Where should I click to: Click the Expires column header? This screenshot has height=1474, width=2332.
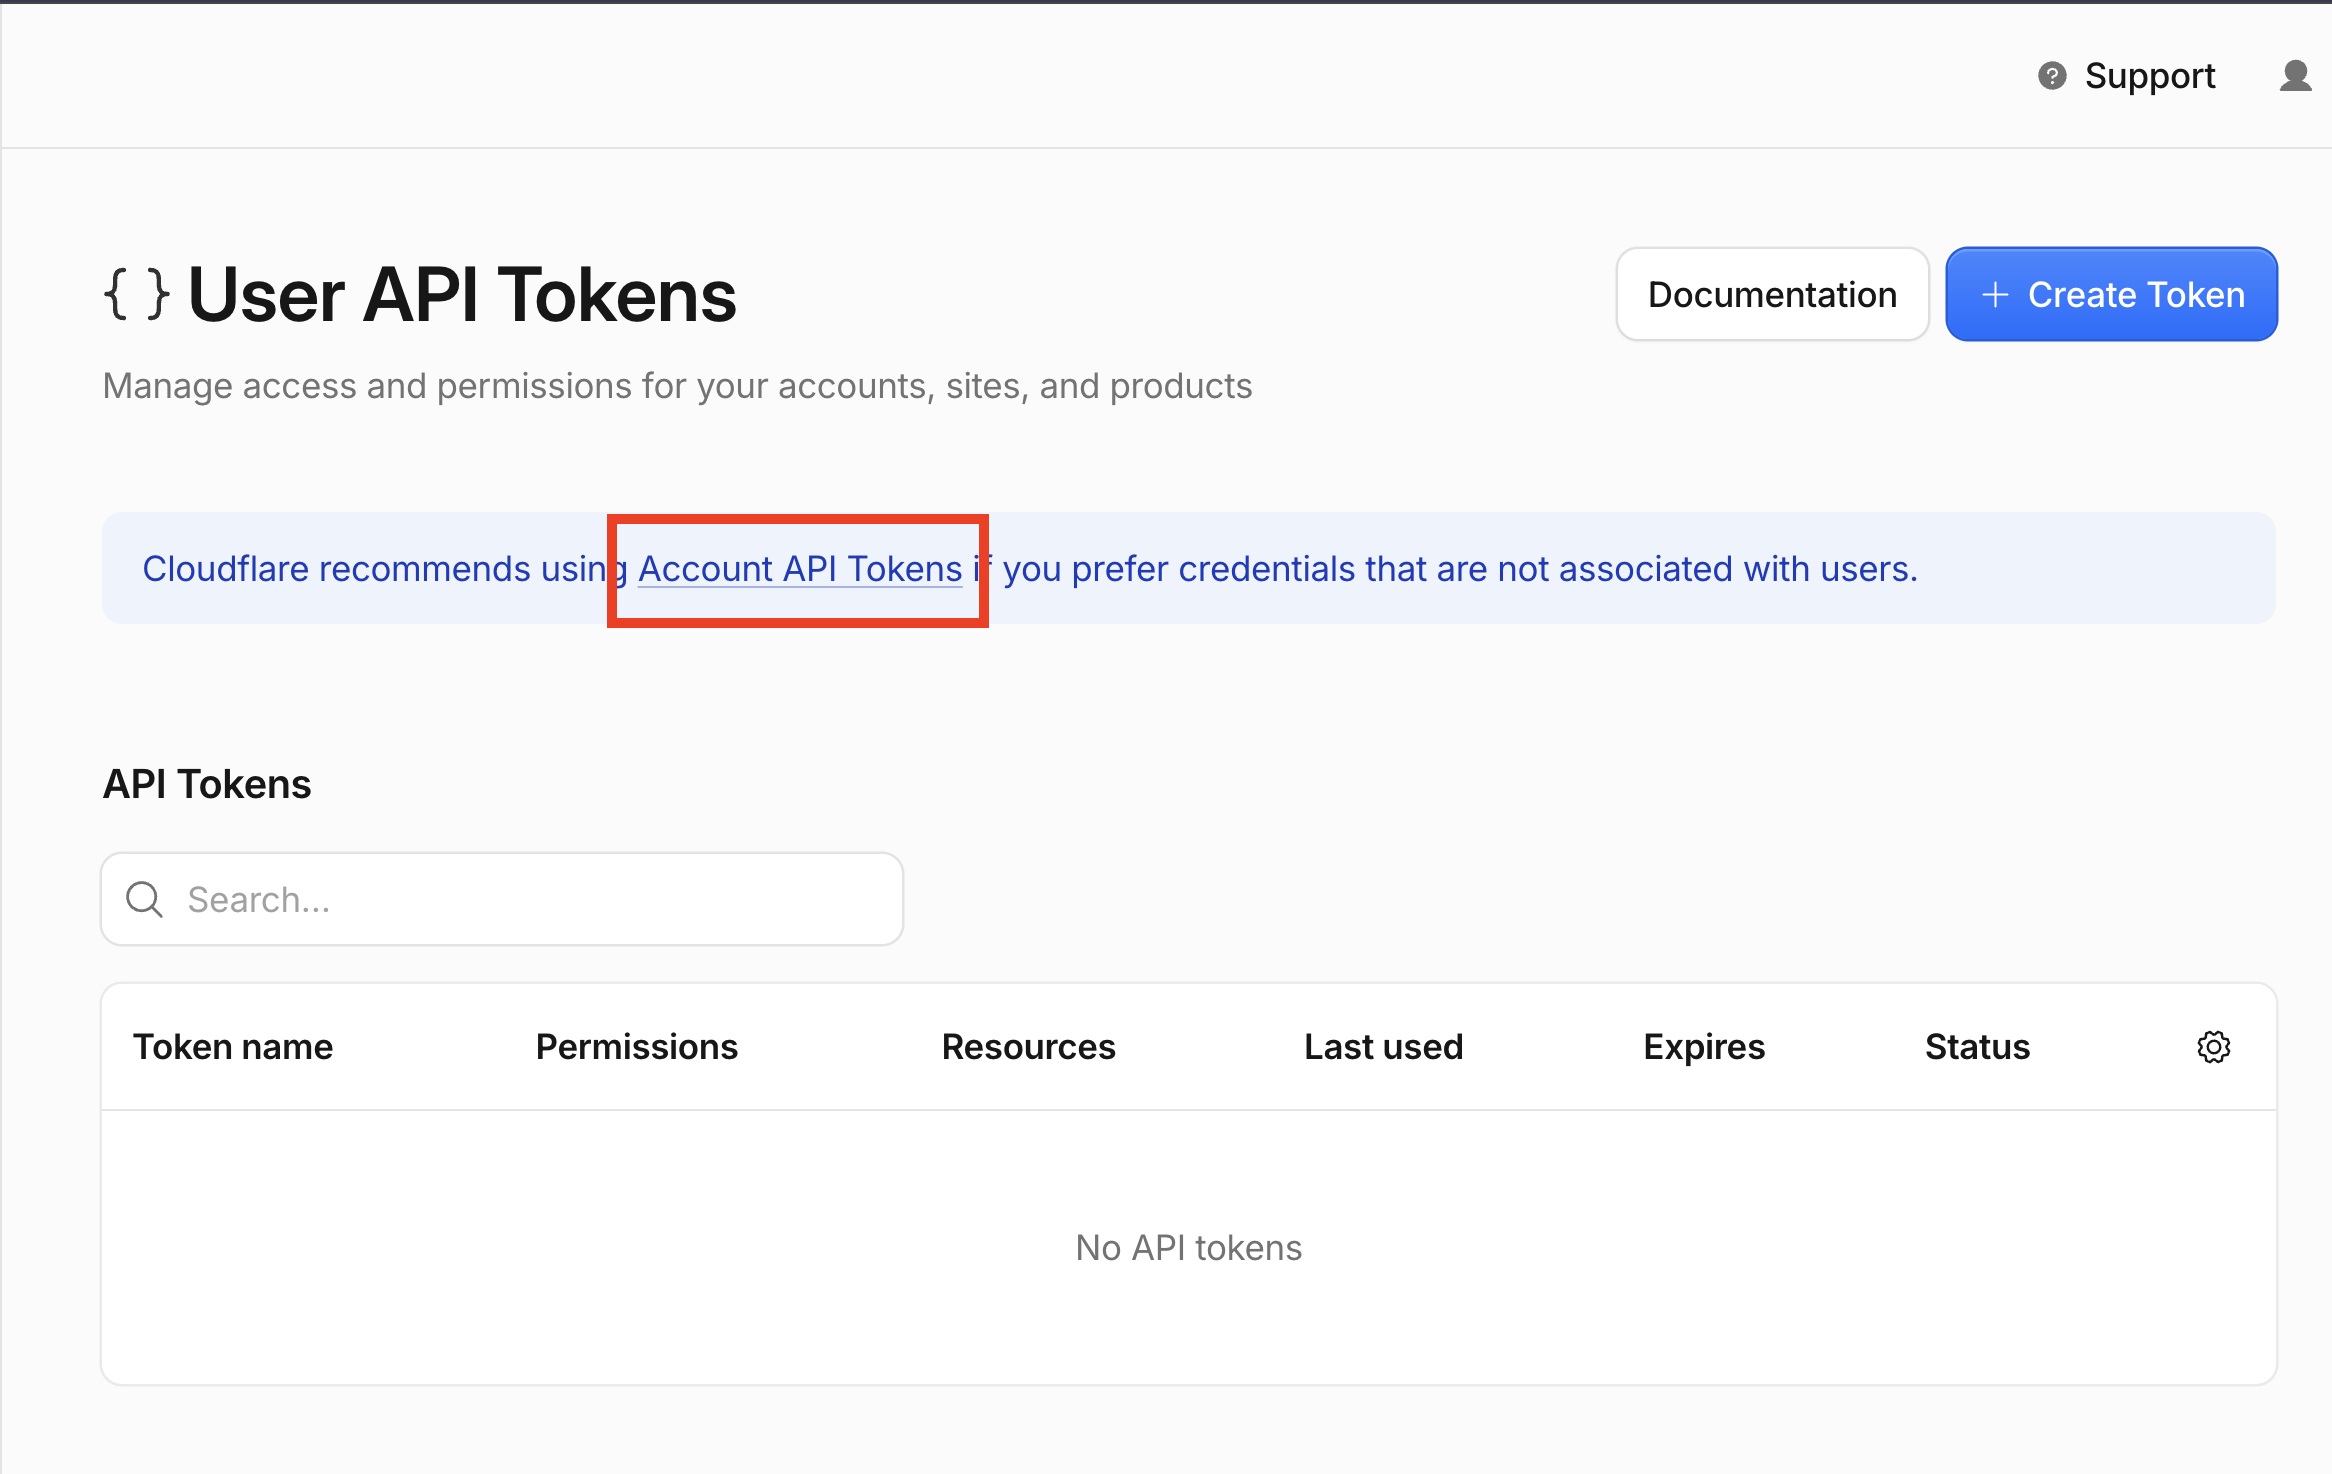(x=1704, y=1047)
